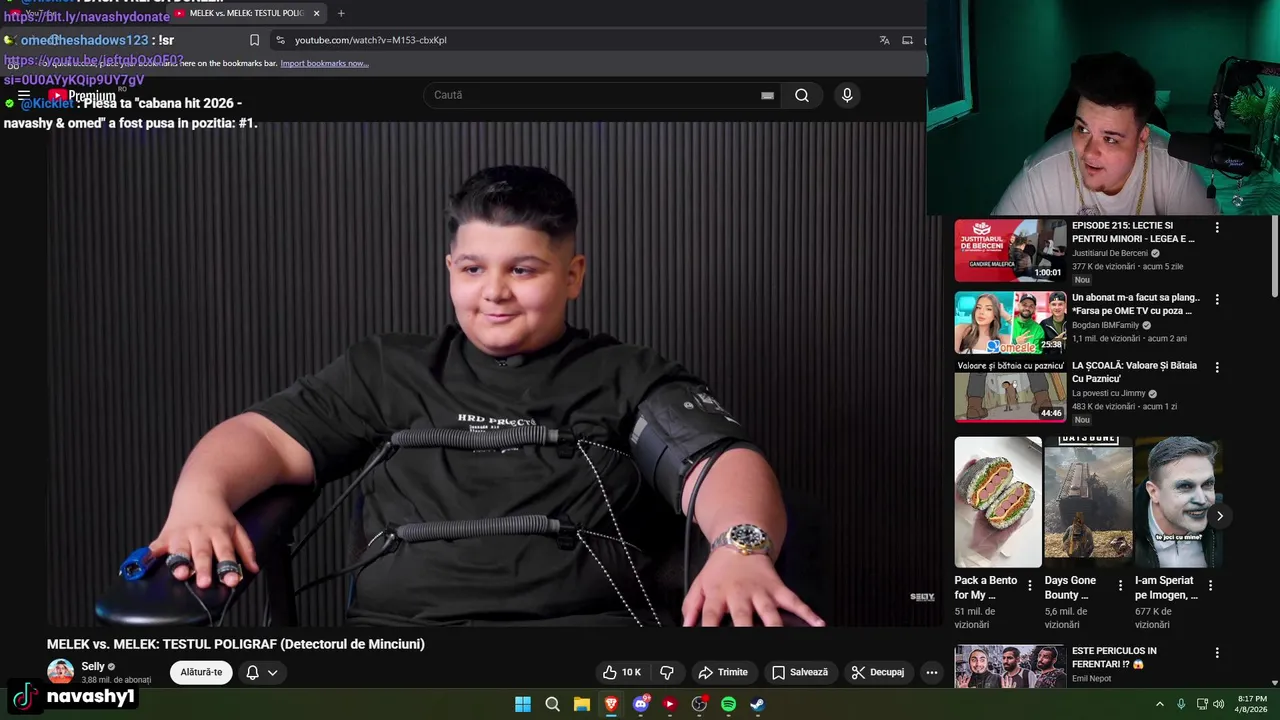
Task: Show hidden system tray icons
Action: (1160, 704)
